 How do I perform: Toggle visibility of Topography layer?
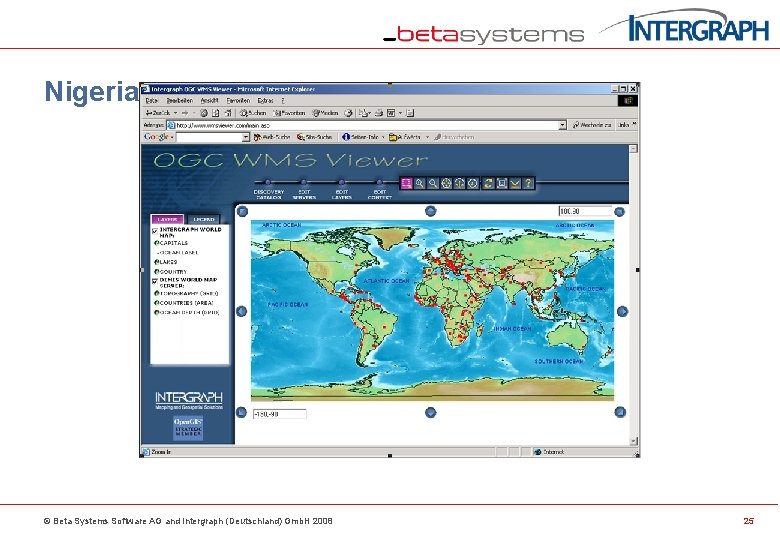pyautogui.click(x=157, y=293)
